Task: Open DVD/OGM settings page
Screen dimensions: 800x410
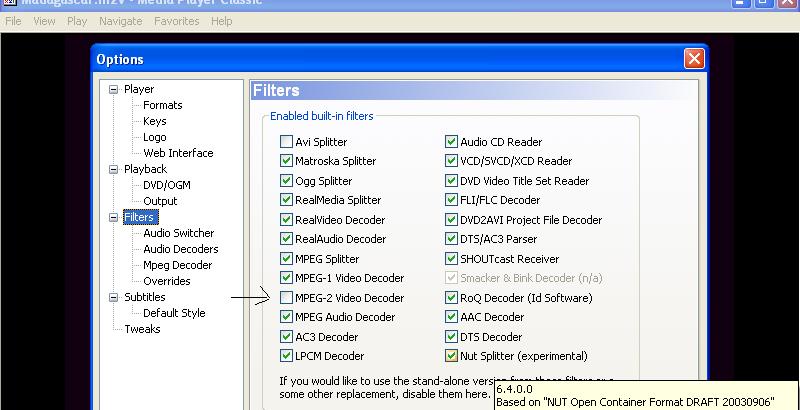Action: tap(167, 185)
